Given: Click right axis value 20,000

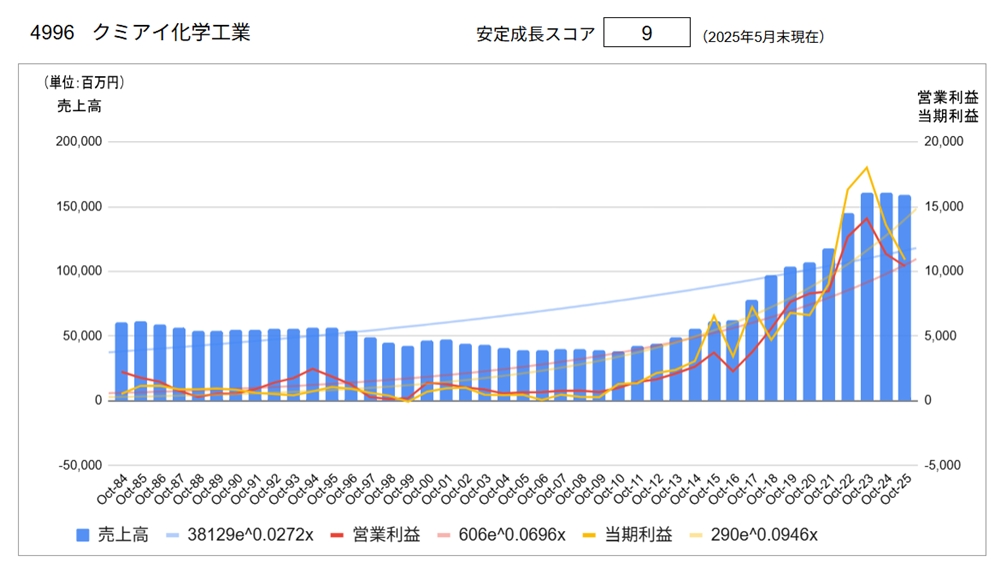Looking at the screenshot, I should [944, 142].
